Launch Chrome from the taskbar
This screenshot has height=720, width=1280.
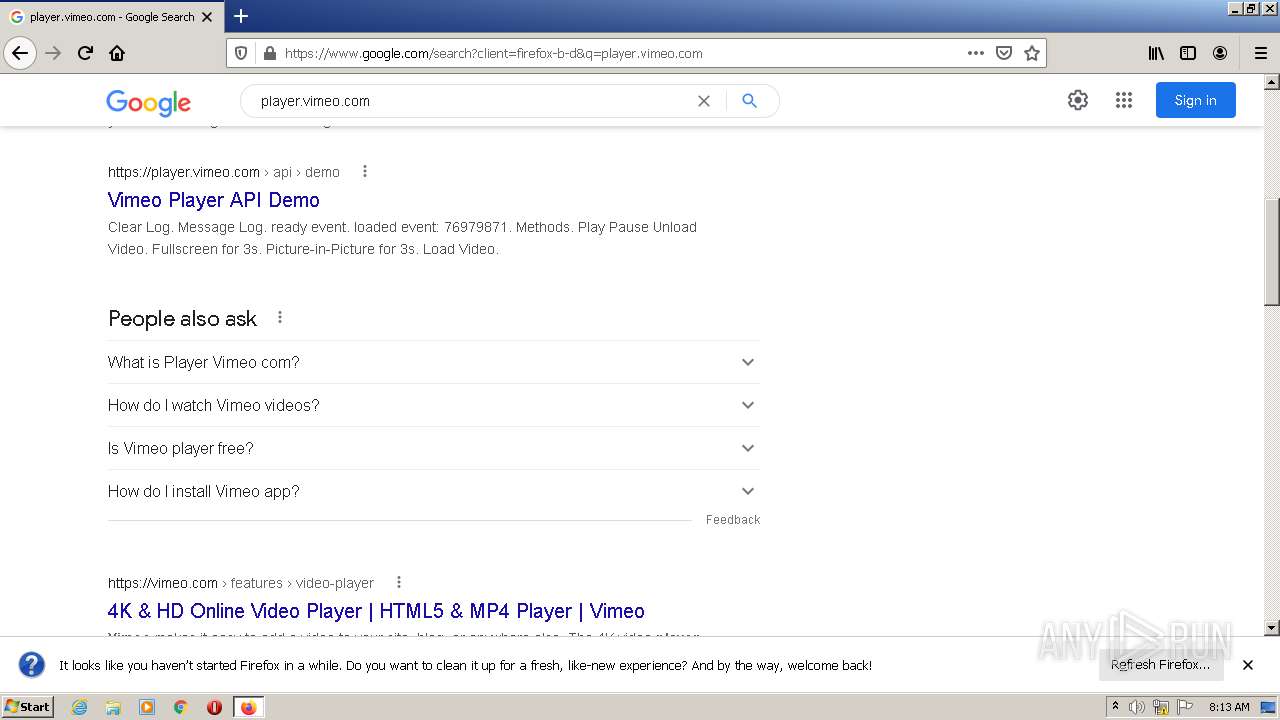[x=181, y=707]
